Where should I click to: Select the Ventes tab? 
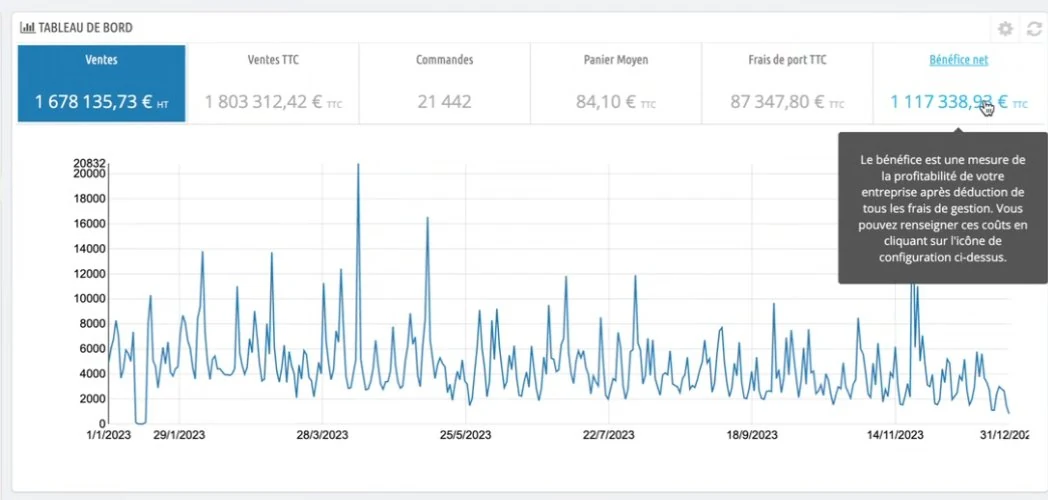pyautogui.click(x=102, y=84)
